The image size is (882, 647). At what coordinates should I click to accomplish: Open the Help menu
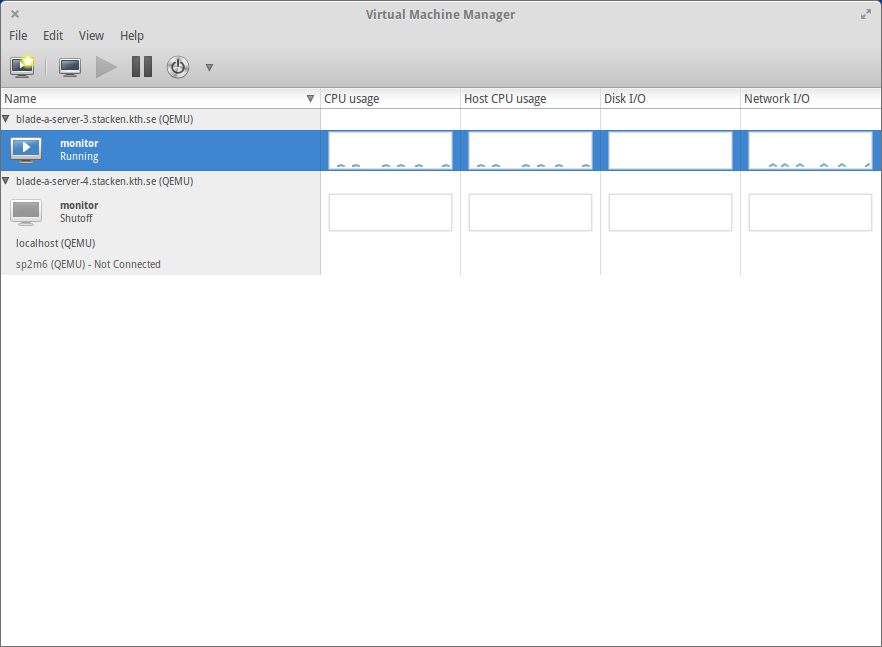tap(132, 35)
